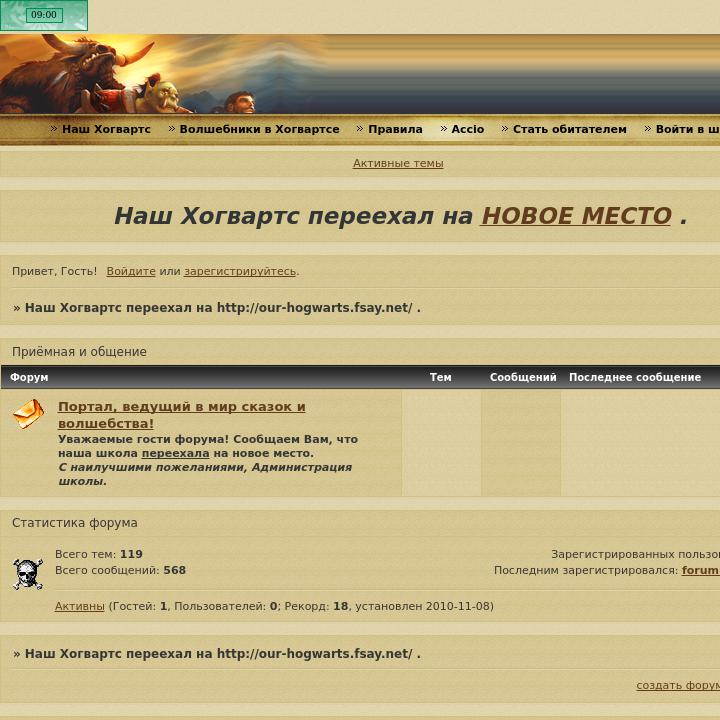Open Стать обитателем registration menu item
The width and height of the screenshot is (720, 720).
(x=569, y=129)
